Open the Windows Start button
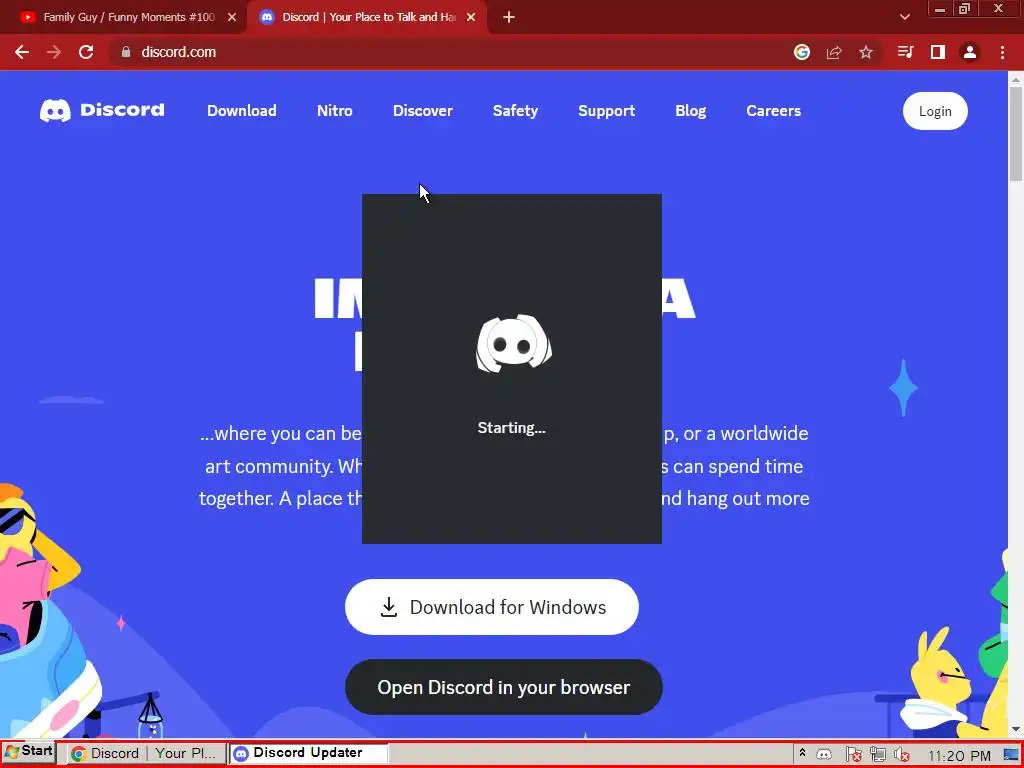 (28, 752)
